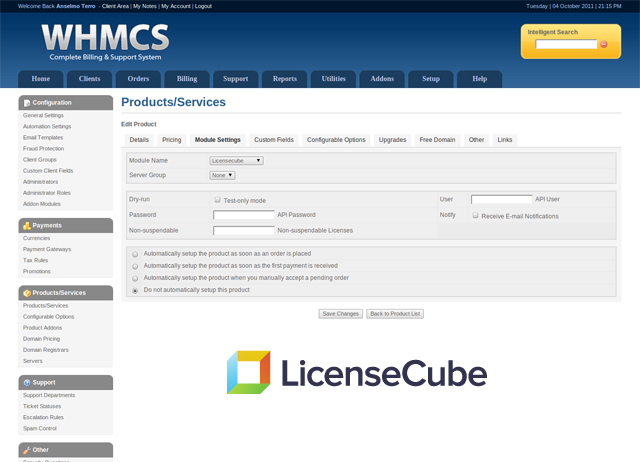The width and height of the screenshot is (640, 462).
Task: Open Domain Registrars in sidebar
Action: point(46,350)
